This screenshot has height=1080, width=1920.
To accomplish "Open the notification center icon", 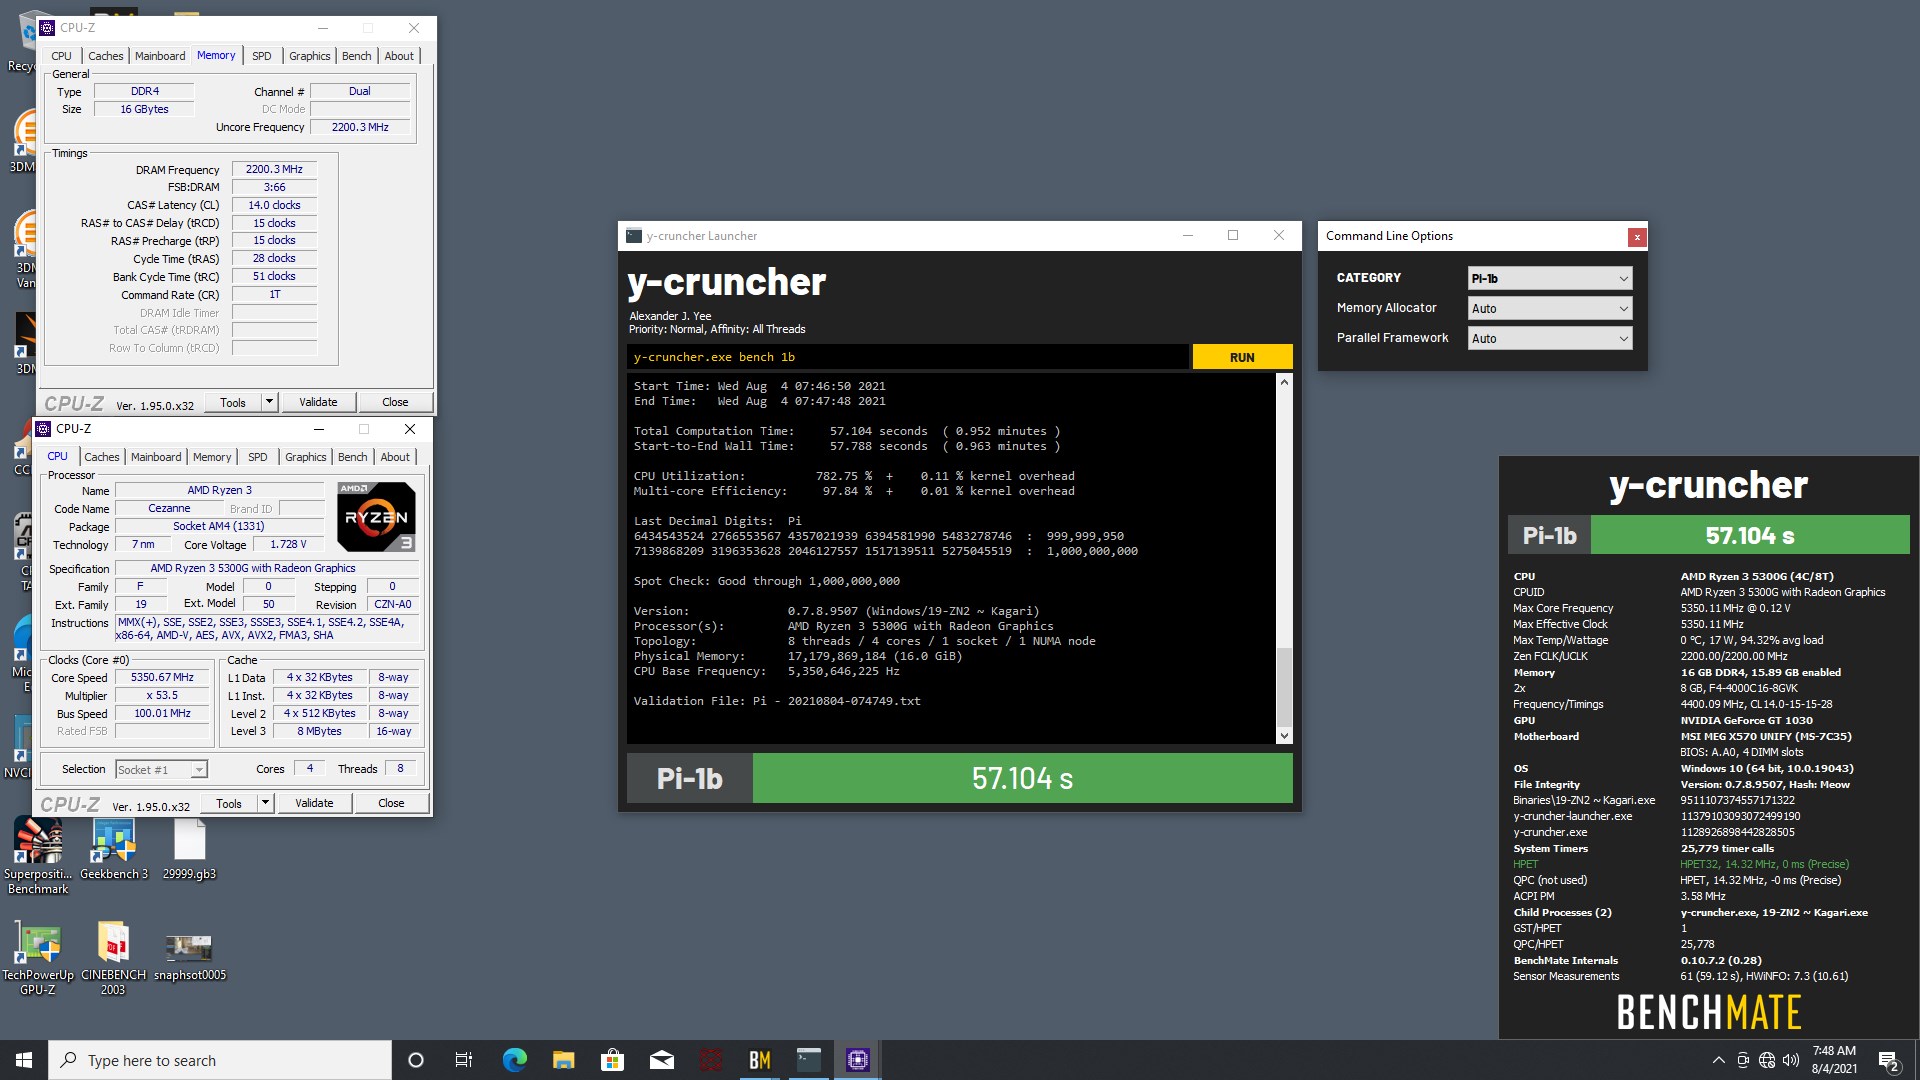I will [x=1888, y=1060].
